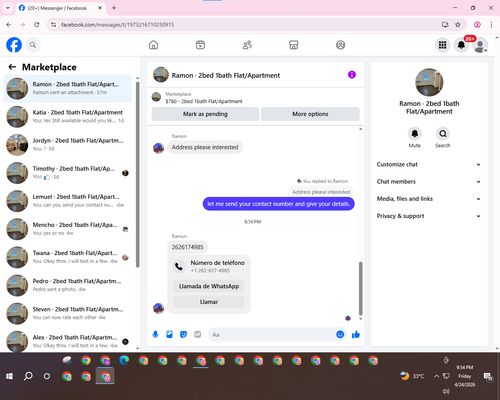The height and width of the screenshot is (400, 500).
Task: Choose a sticker icon
Action: (183, 334)
